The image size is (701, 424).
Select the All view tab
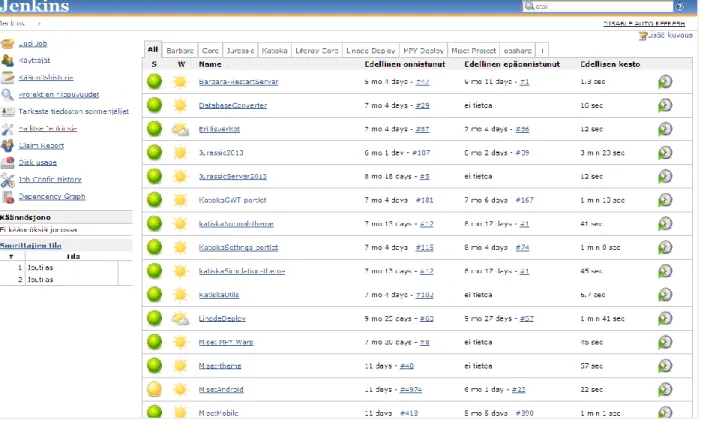pyautogui.click(x=153, y=49)
